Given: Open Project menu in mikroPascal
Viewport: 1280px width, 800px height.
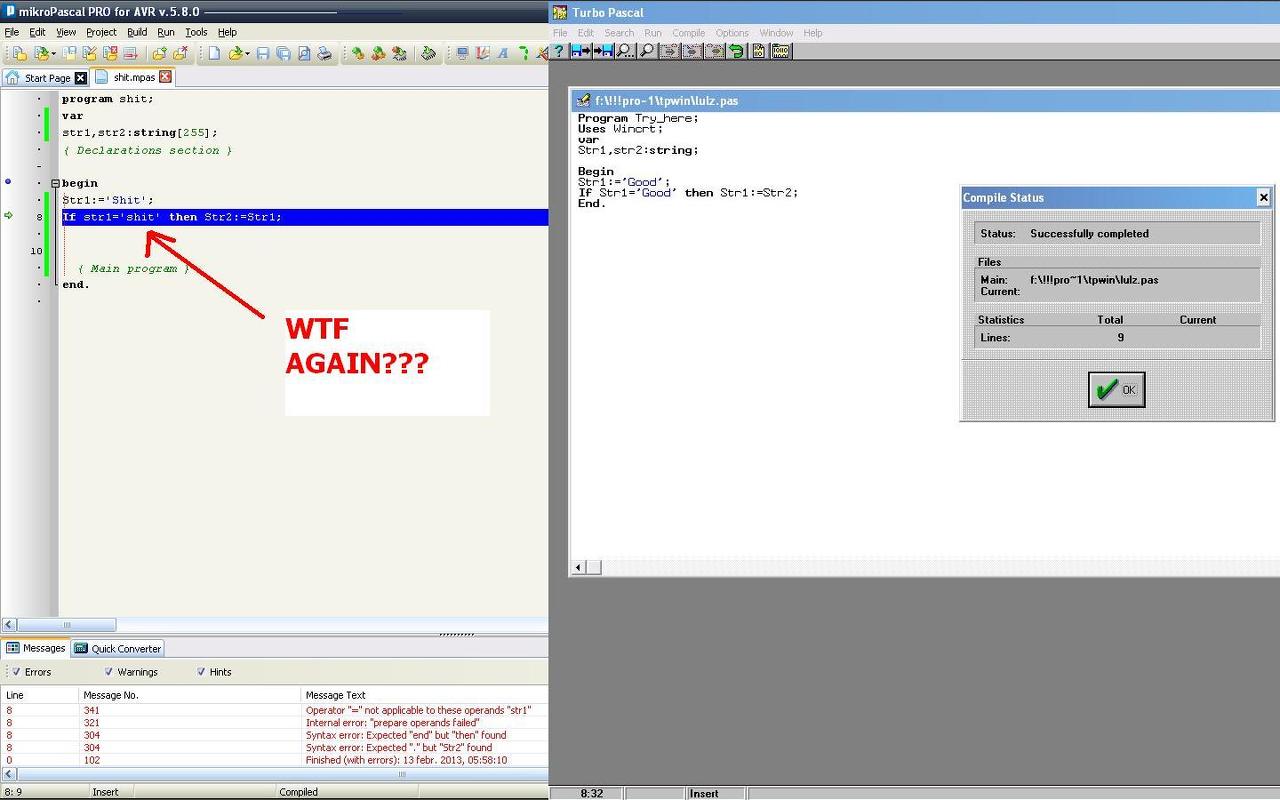Looking at the screenshot, I should [101, 32].
